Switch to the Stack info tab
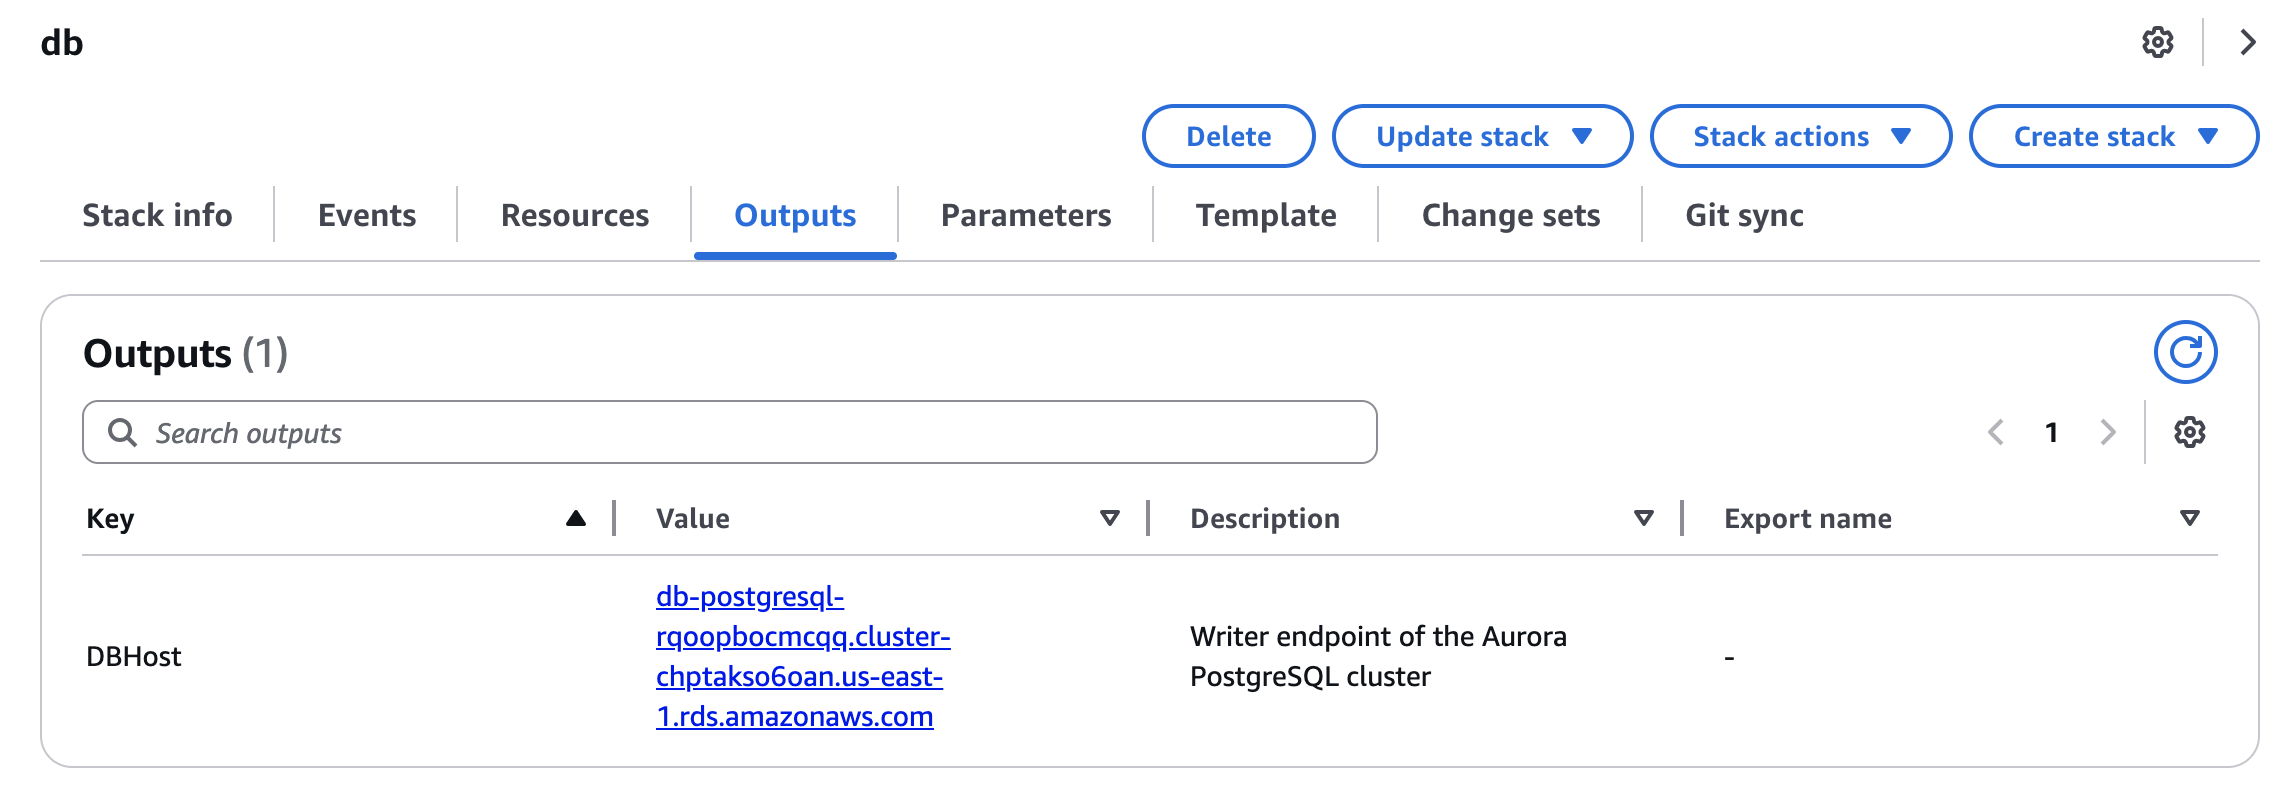The height and width of the screenshot is (794, 2280). click(x=157, y=215)
